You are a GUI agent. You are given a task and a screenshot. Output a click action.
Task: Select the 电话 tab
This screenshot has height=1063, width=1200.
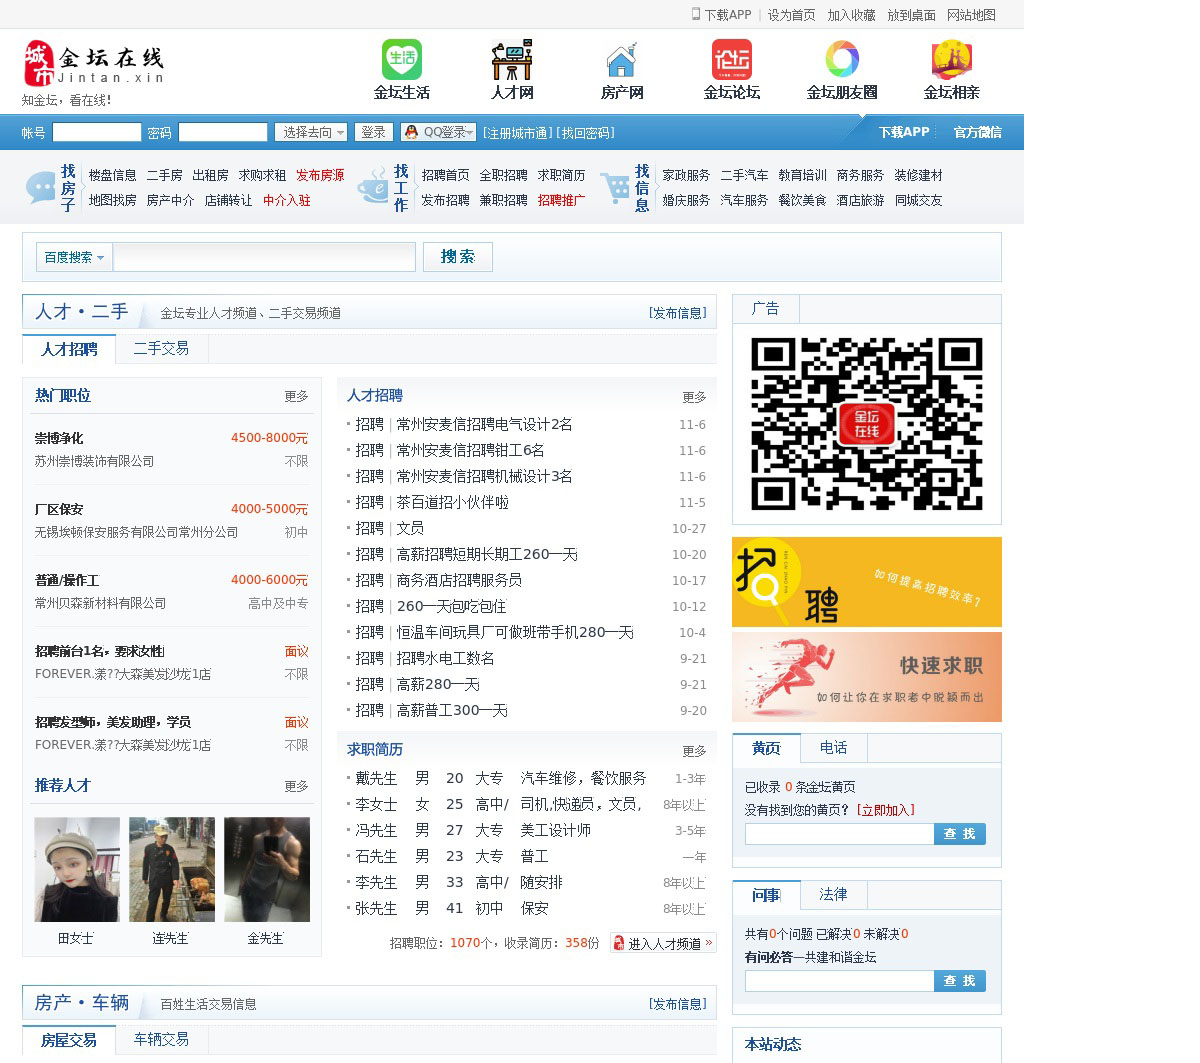(833, 748)
